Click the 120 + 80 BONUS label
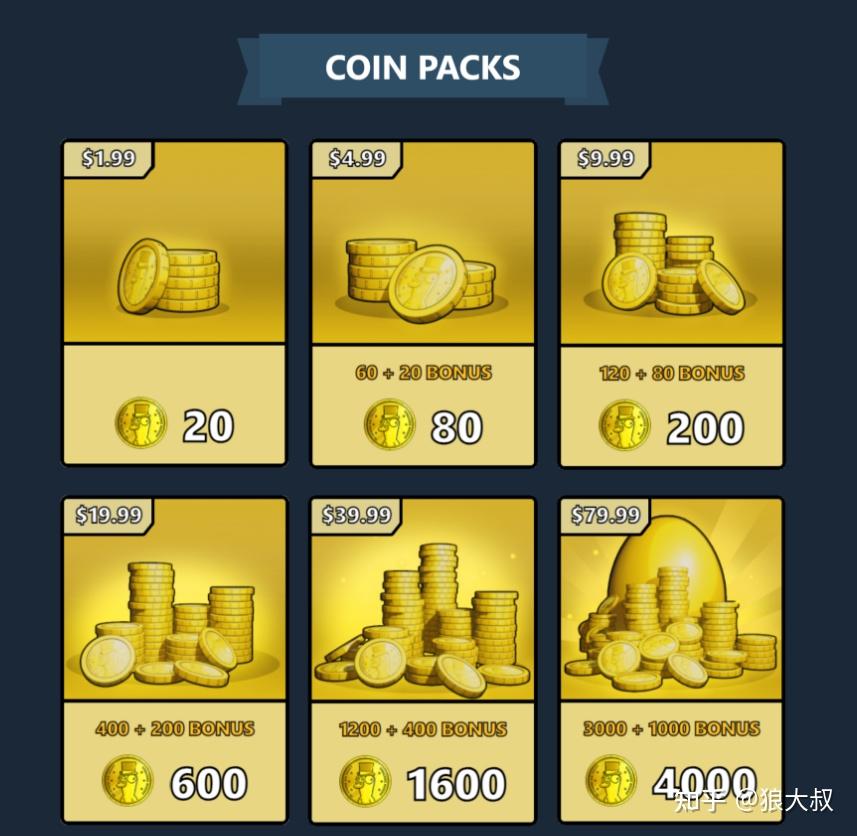 click(672, 373)
